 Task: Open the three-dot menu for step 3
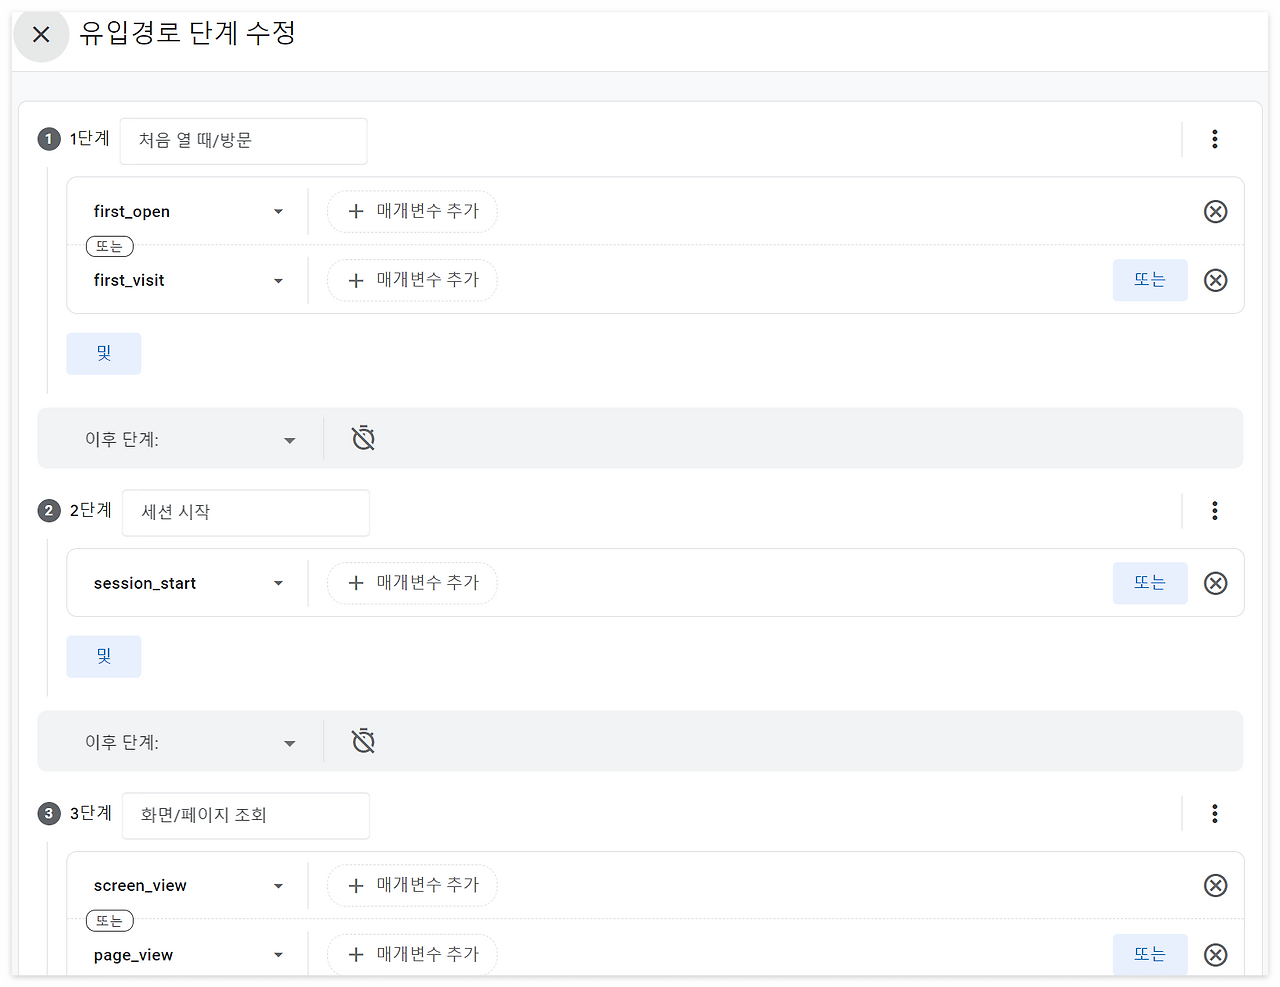1214,813
